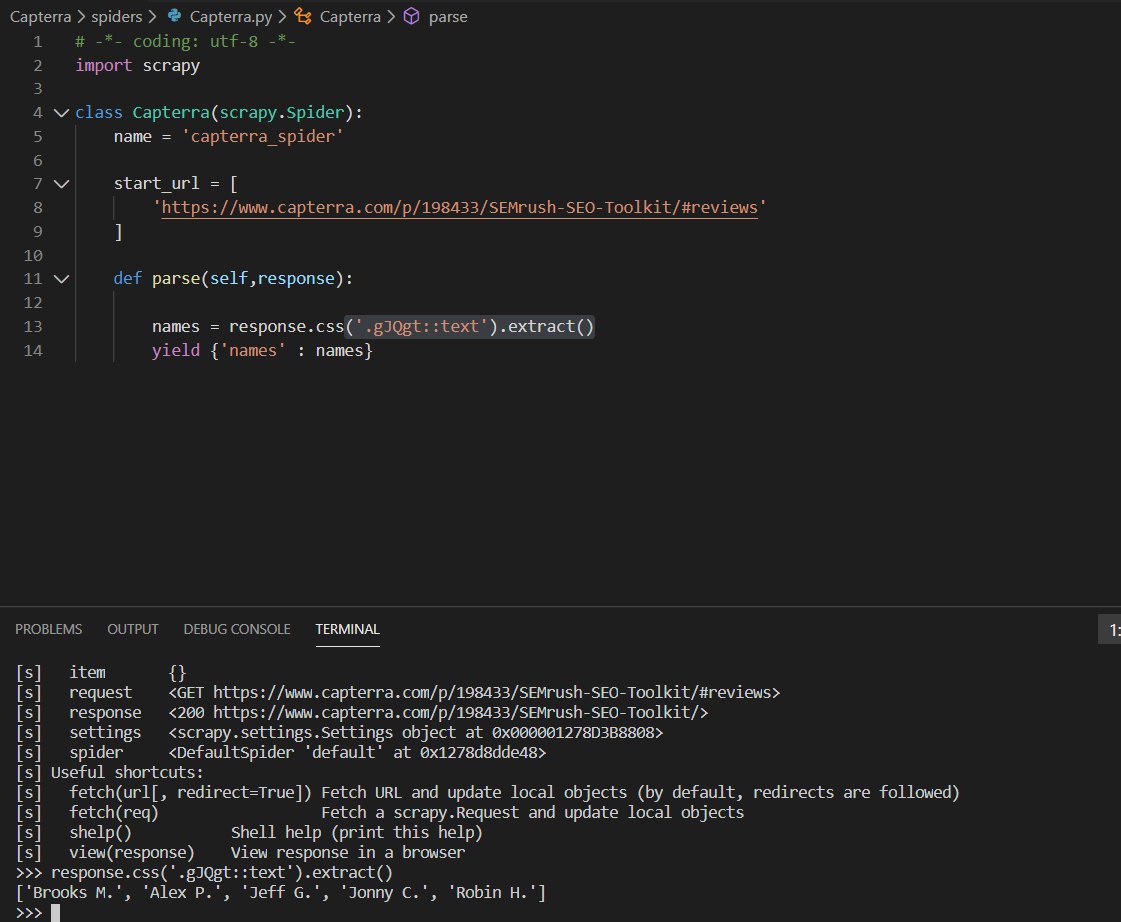Click the '# -*- coding: utf-8' comment
The height and width of the screenshot is (922, 1121).
185,41
